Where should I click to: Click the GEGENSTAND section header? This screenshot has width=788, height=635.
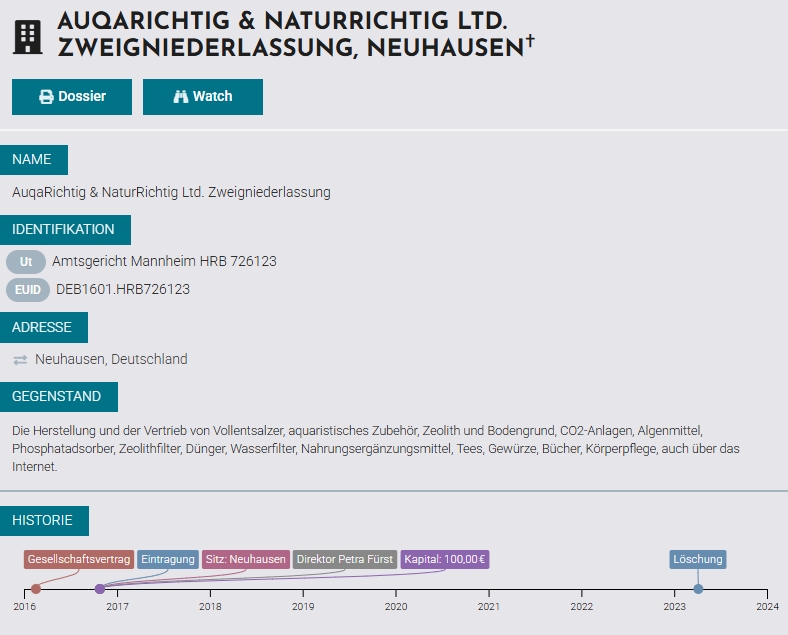(57, 397)
